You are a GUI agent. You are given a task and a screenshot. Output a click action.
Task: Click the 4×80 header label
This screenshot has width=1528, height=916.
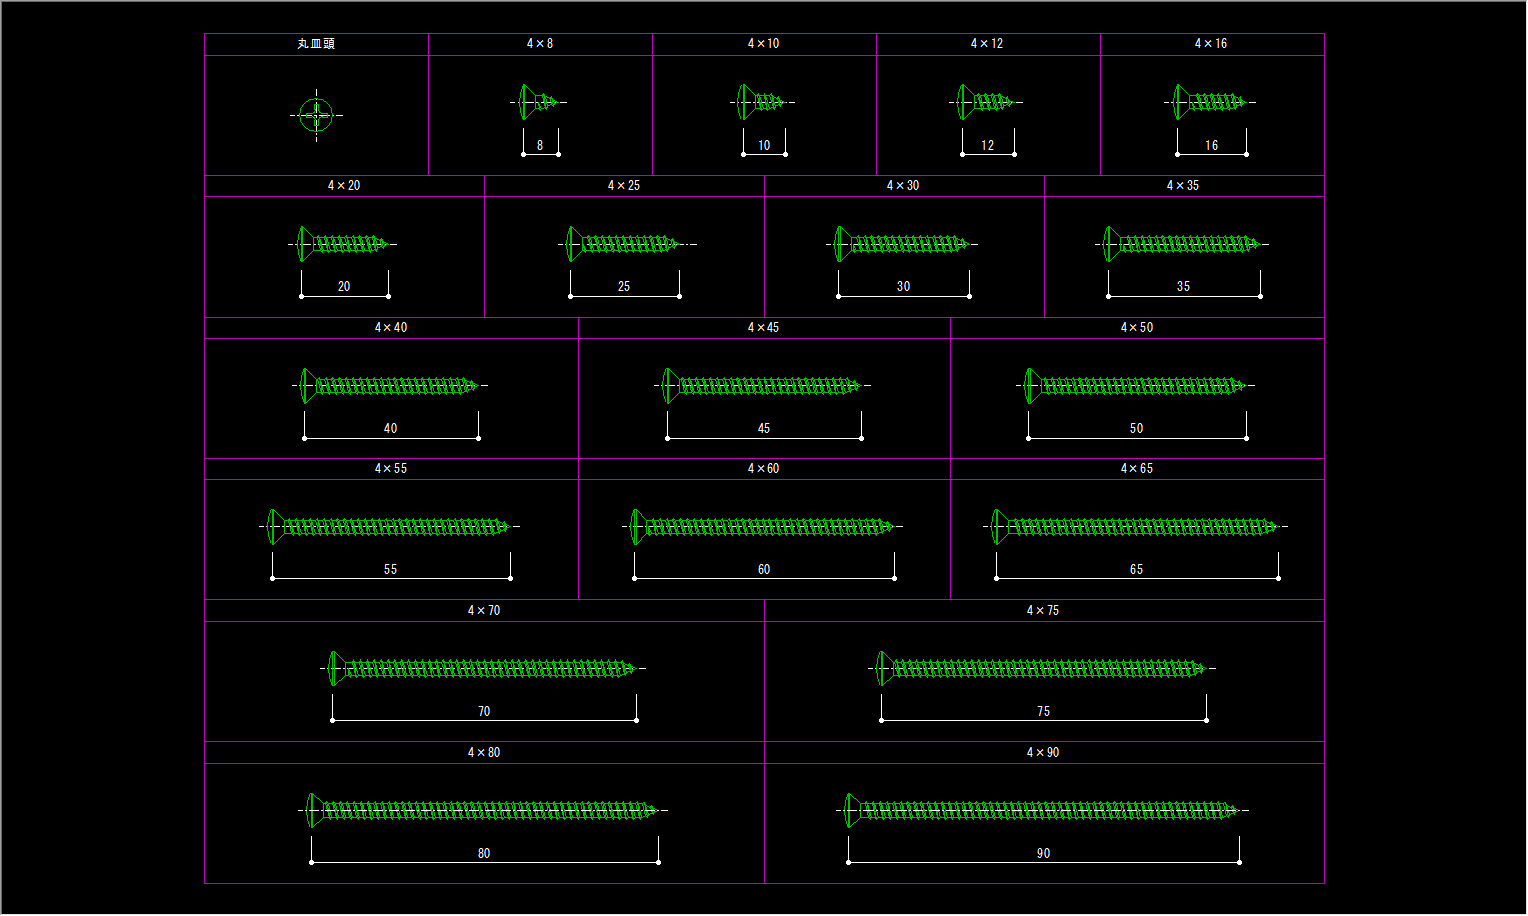[x=484, y=753]
